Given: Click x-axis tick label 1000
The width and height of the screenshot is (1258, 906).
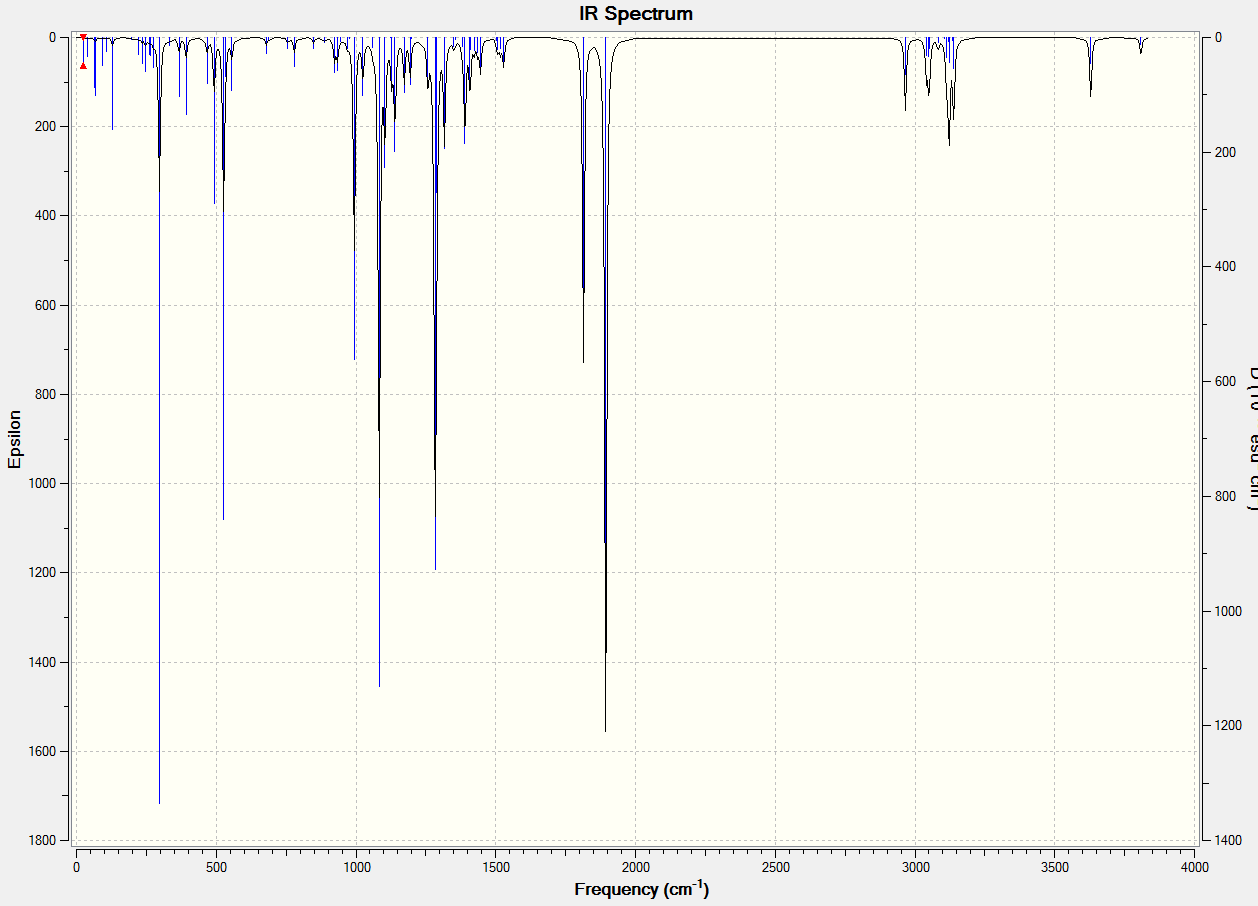Looking at the screenshot, I should [356, 866].
